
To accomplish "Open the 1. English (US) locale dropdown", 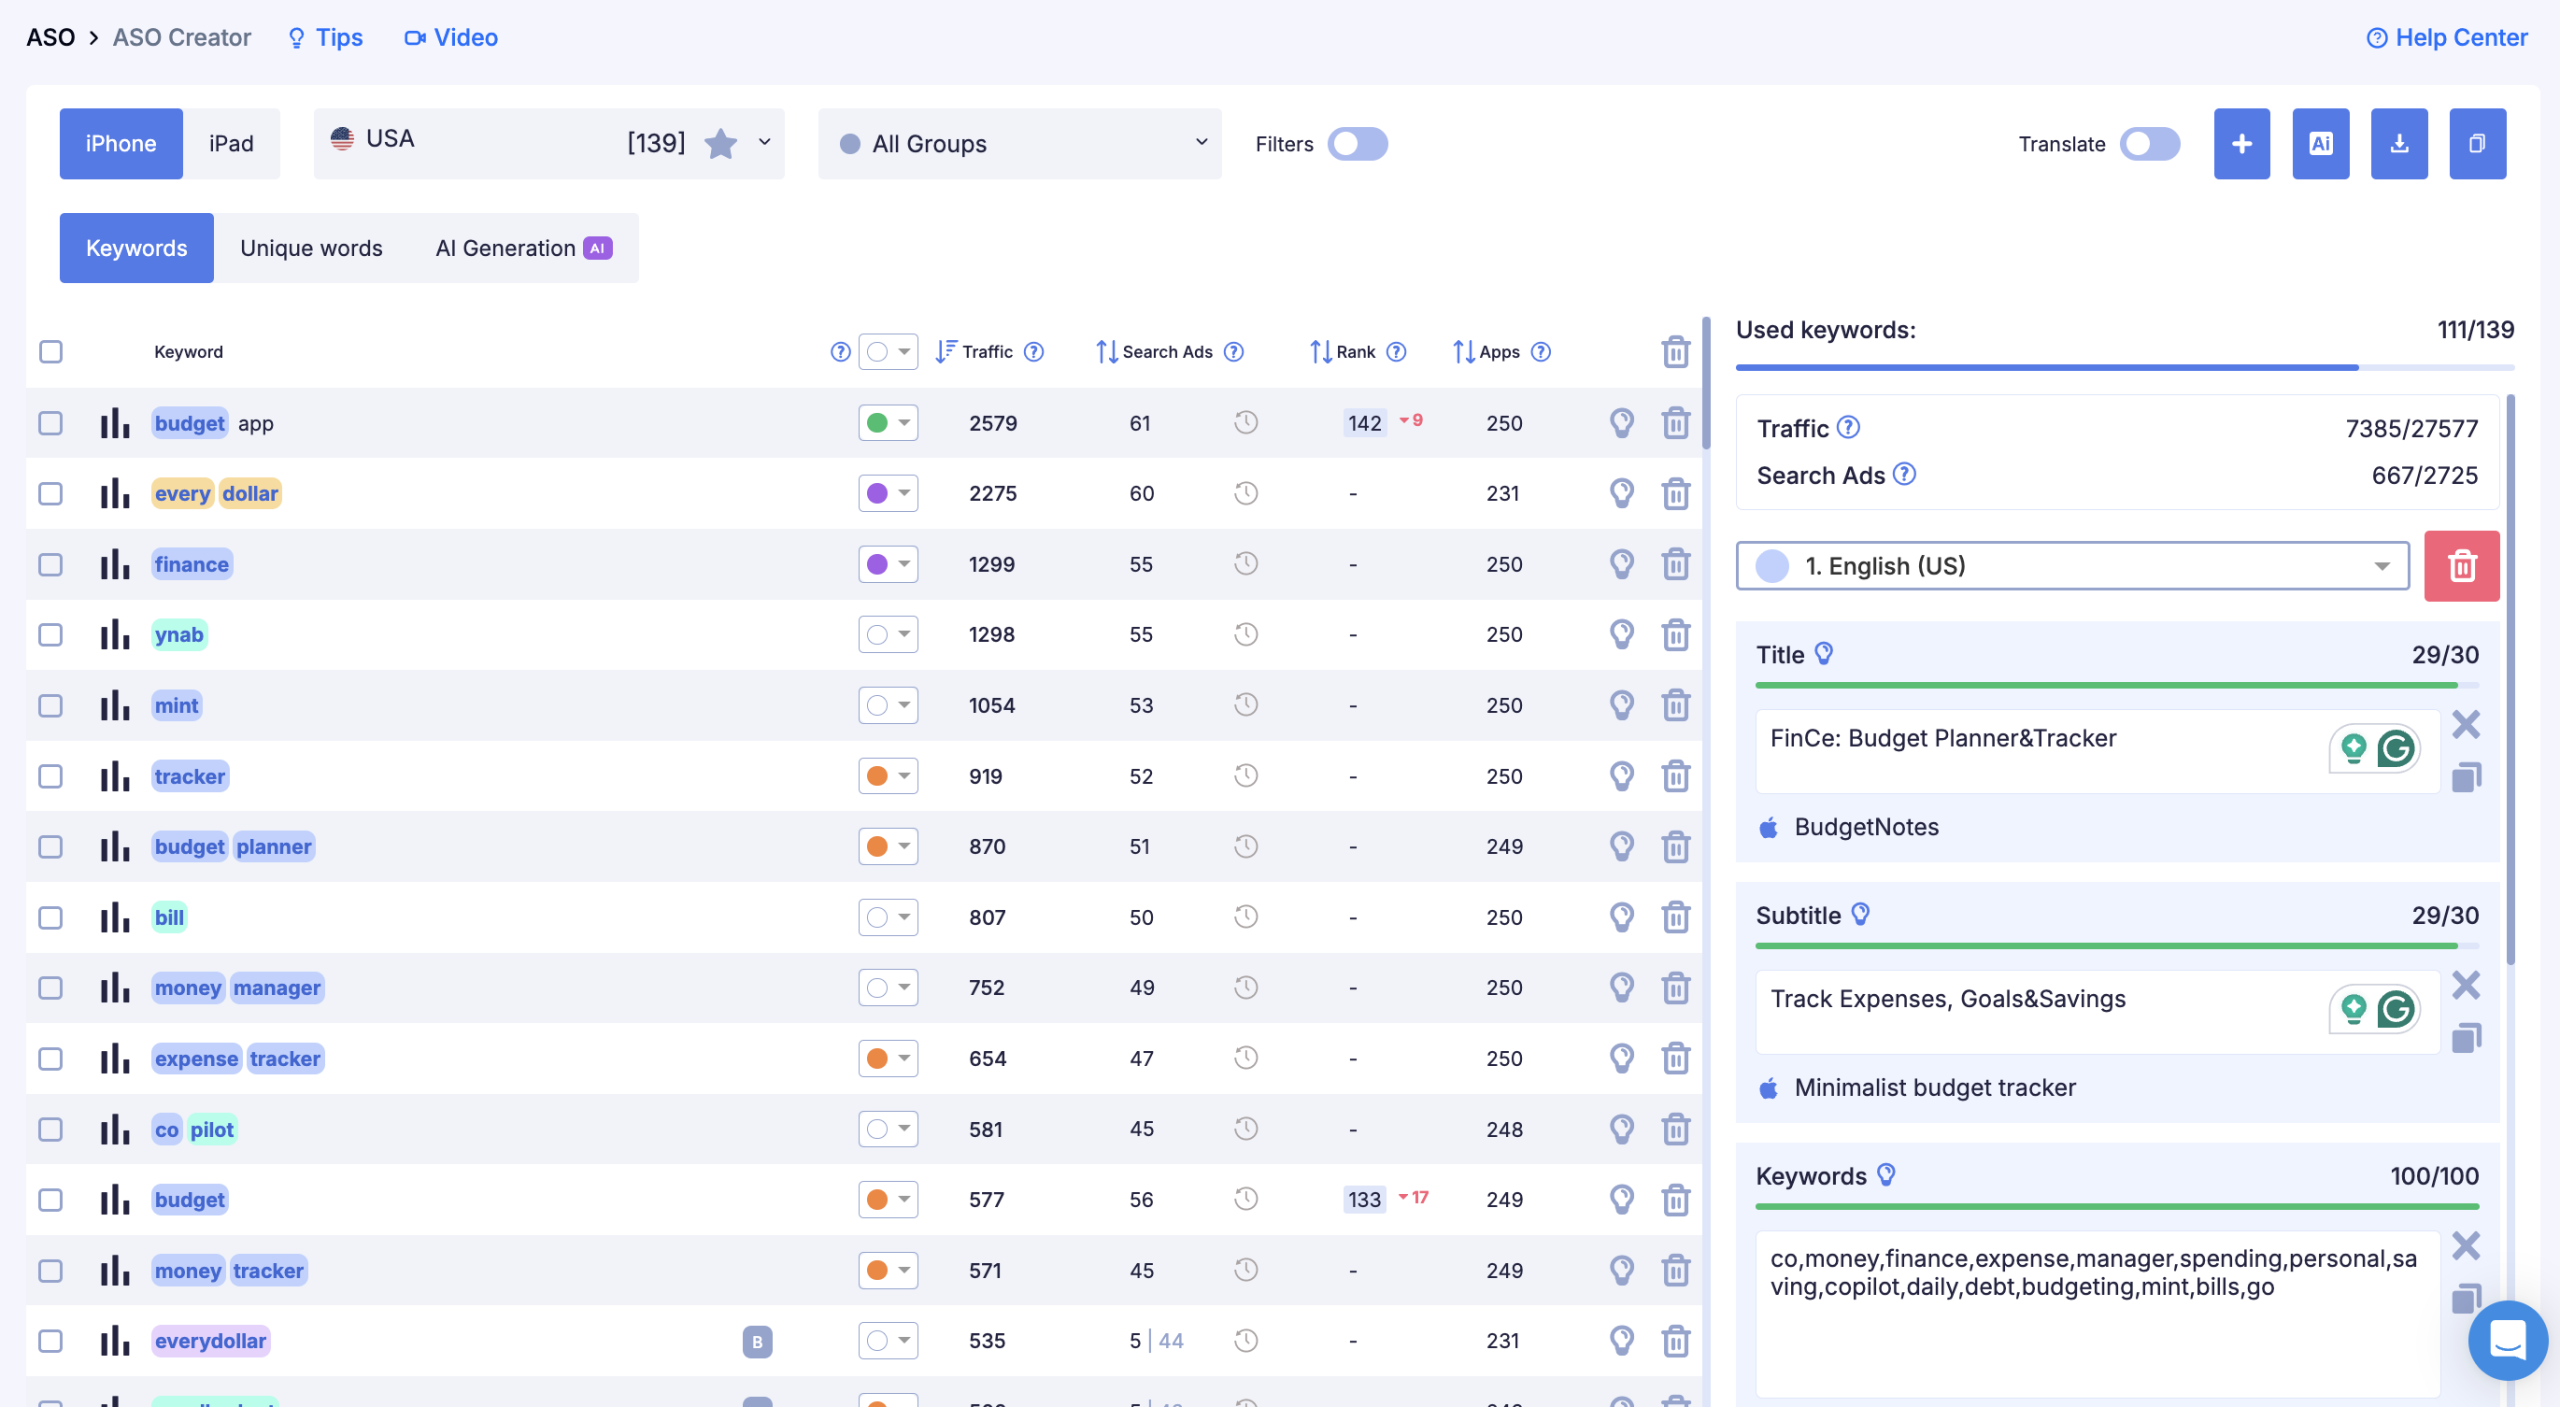I will pyautogui.click(x=2073, y=566).
